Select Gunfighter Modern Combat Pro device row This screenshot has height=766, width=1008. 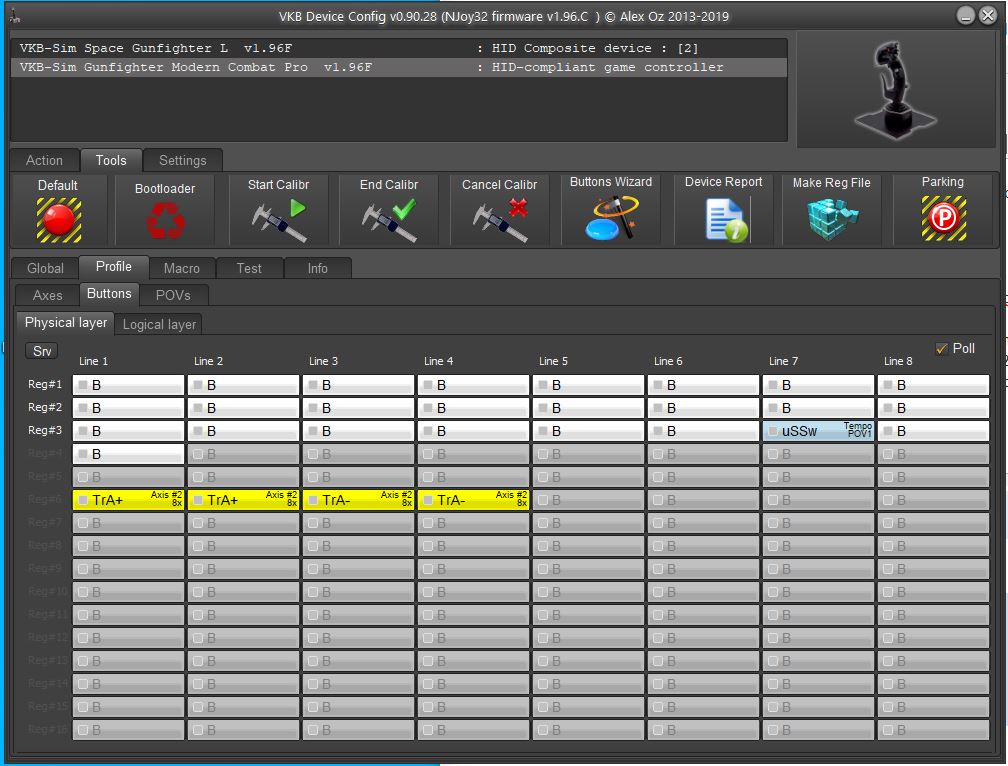point(399,67)
